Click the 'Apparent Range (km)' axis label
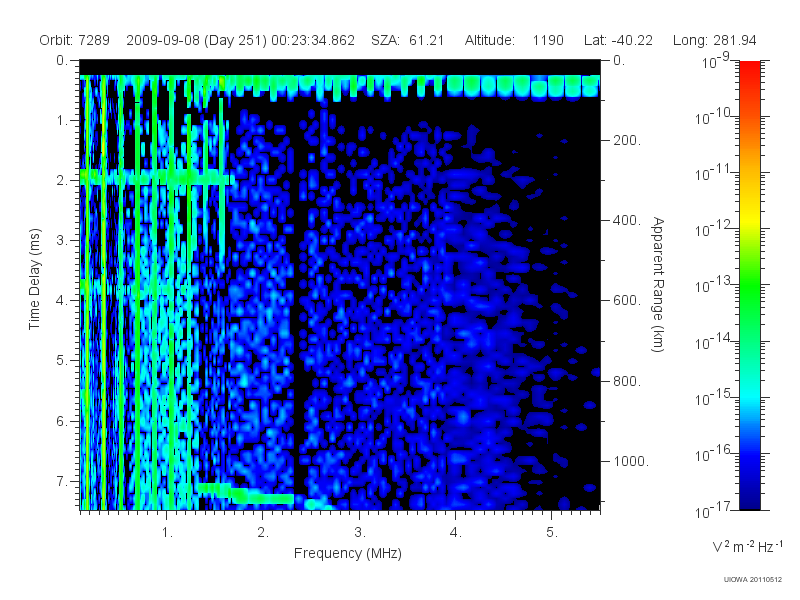This screenshot has height=600, width=800. pyautogui.click(x=658, y=284)
